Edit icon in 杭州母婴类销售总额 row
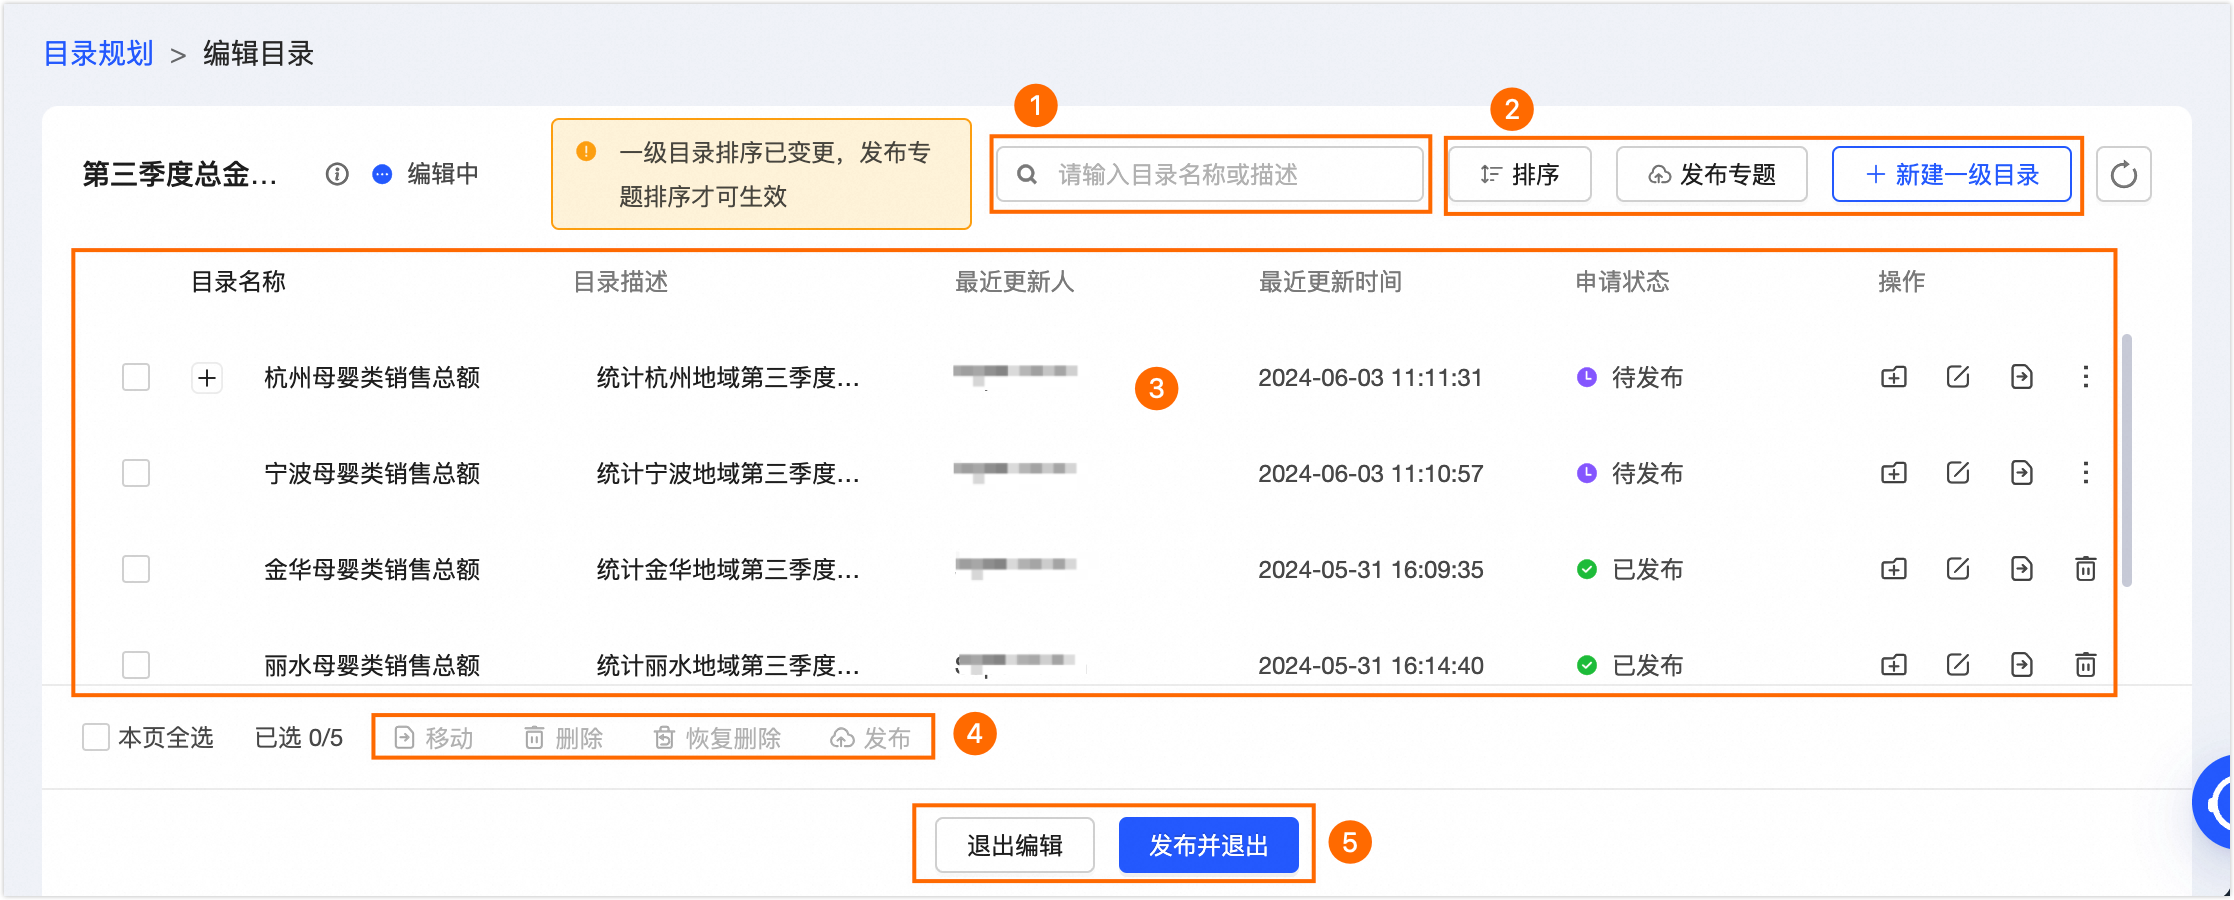The image size is (2234, 900). (x=1958, y=377)
